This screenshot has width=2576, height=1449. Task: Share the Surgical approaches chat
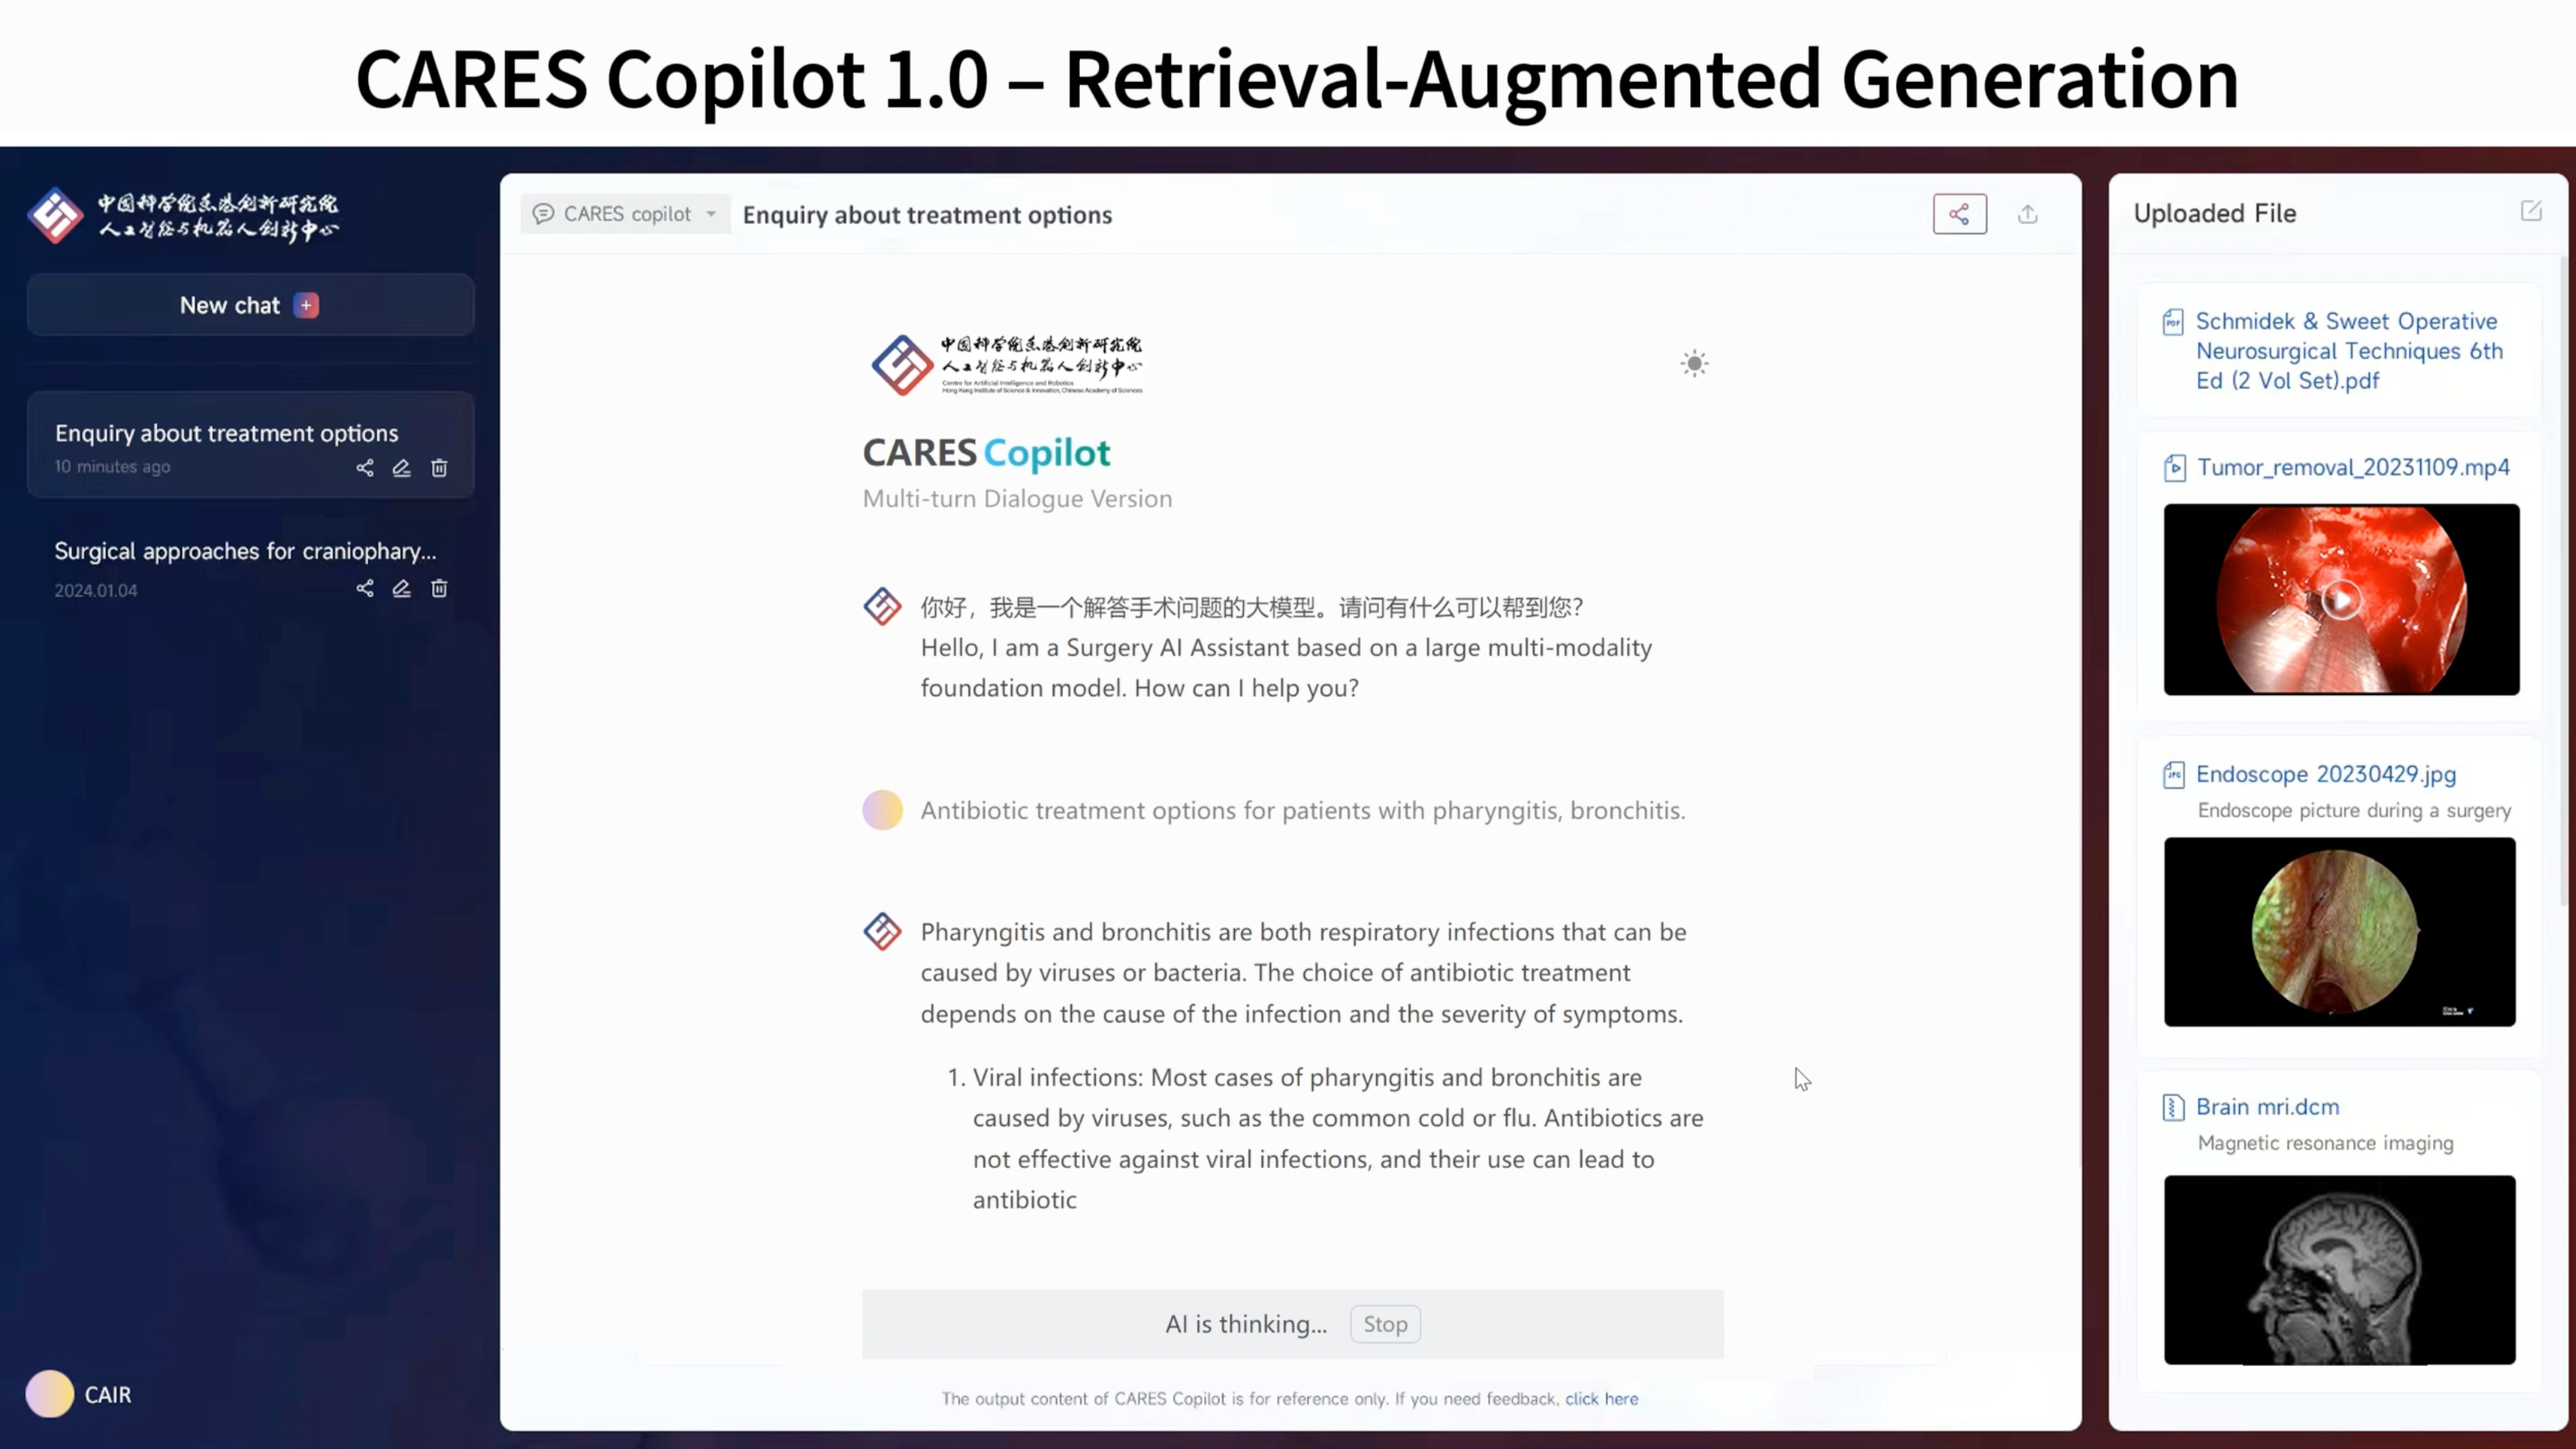coord(365,589)
